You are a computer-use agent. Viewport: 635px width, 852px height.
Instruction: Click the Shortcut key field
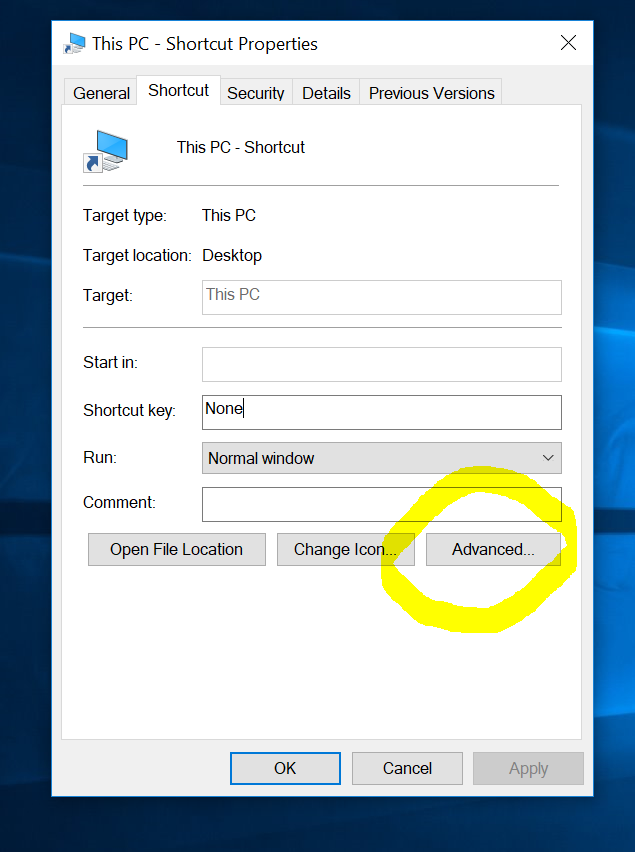coord(382,412)
